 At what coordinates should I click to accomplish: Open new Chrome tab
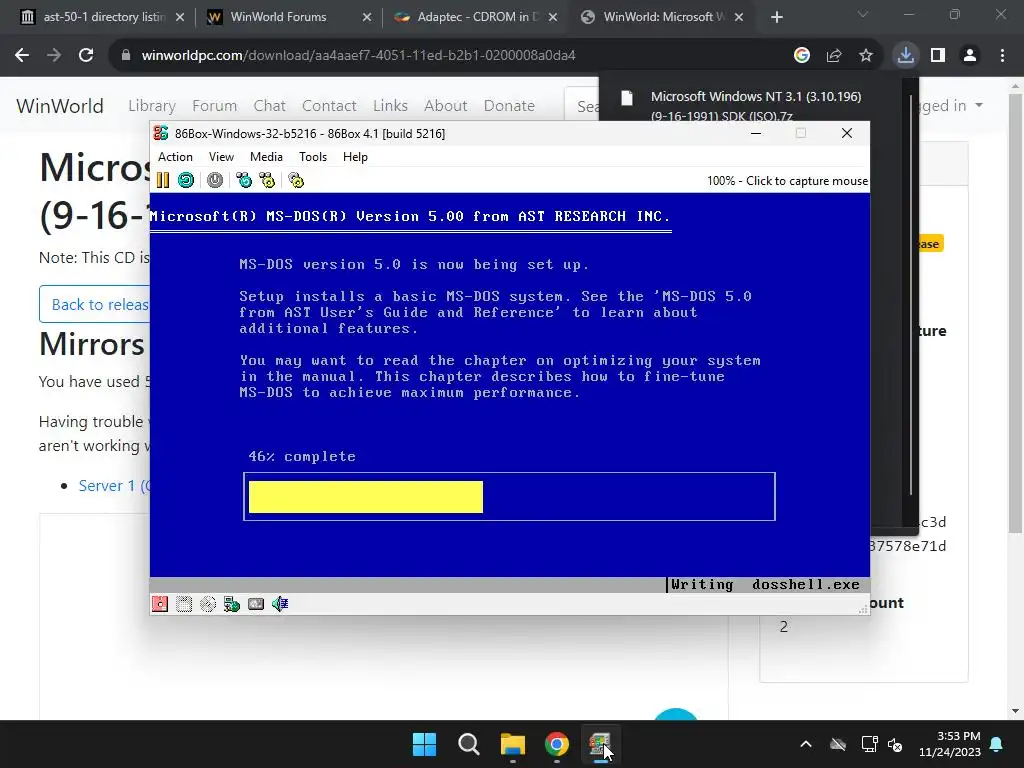pyautogui.click(x=776, y=17)
